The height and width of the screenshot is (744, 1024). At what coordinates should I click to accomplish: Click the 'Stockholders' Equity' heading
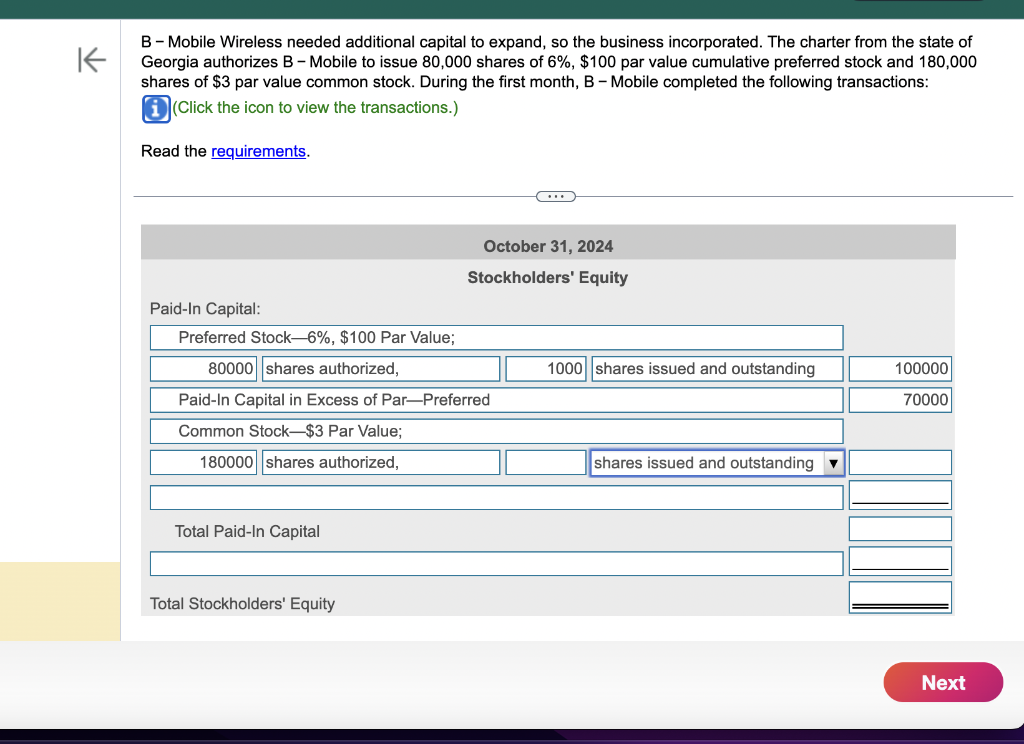coord(547,278)
